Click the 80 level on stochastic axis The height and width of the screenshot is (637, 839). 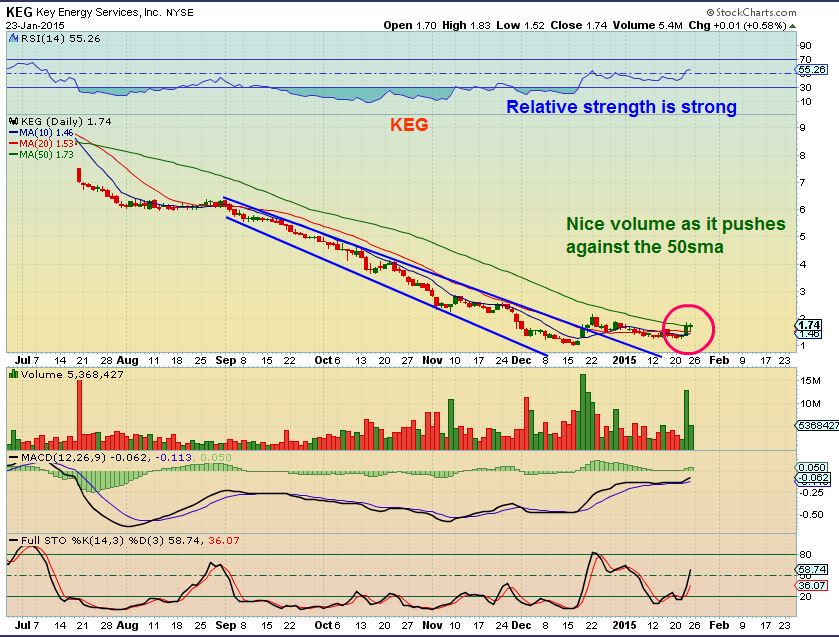click(x=805, y=555)
